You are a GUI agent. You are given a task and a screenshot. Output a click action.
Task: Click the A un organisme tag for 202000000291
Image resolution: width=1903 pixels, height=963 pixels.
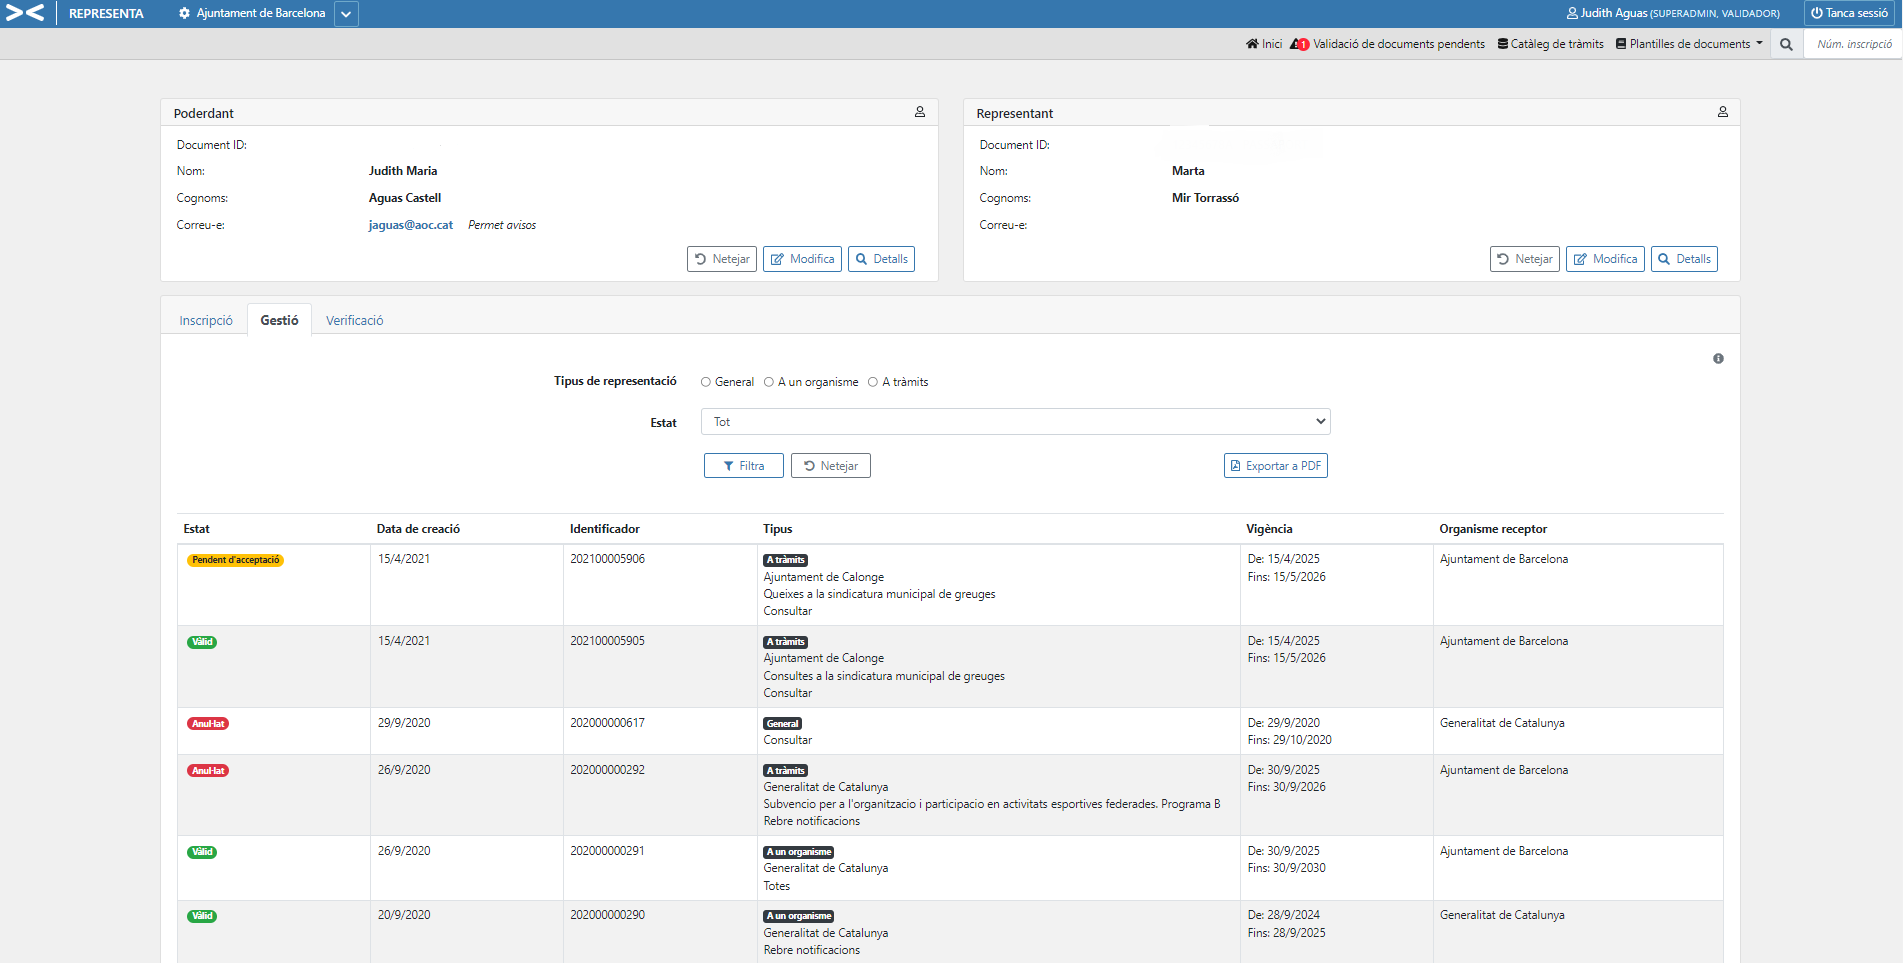[x=799, y=852]
